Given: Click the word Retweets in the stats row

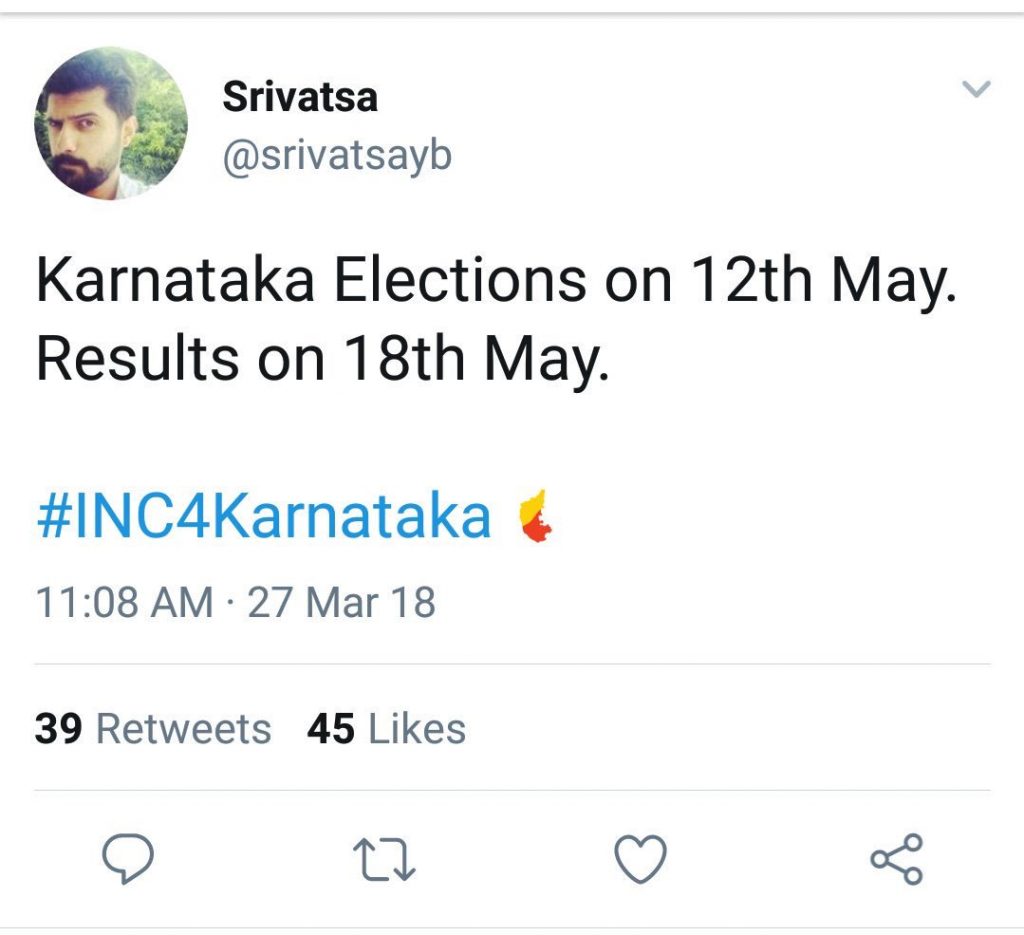Looking at the screenshot, I should (184, 729).
